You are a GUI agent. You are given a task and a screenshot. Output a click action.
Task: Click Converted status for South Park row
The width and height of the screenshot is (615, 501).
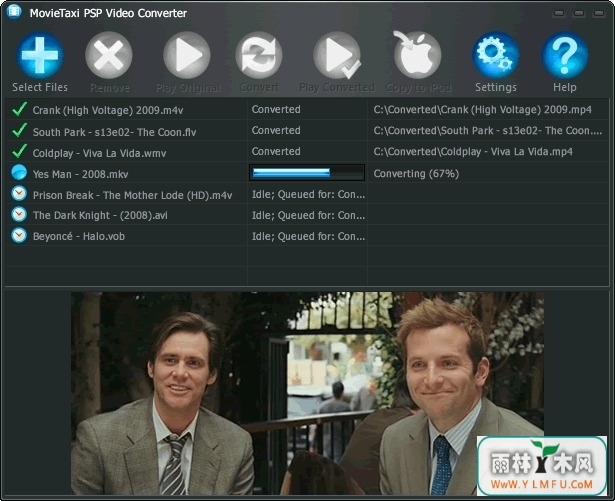[x=276, y=130]
